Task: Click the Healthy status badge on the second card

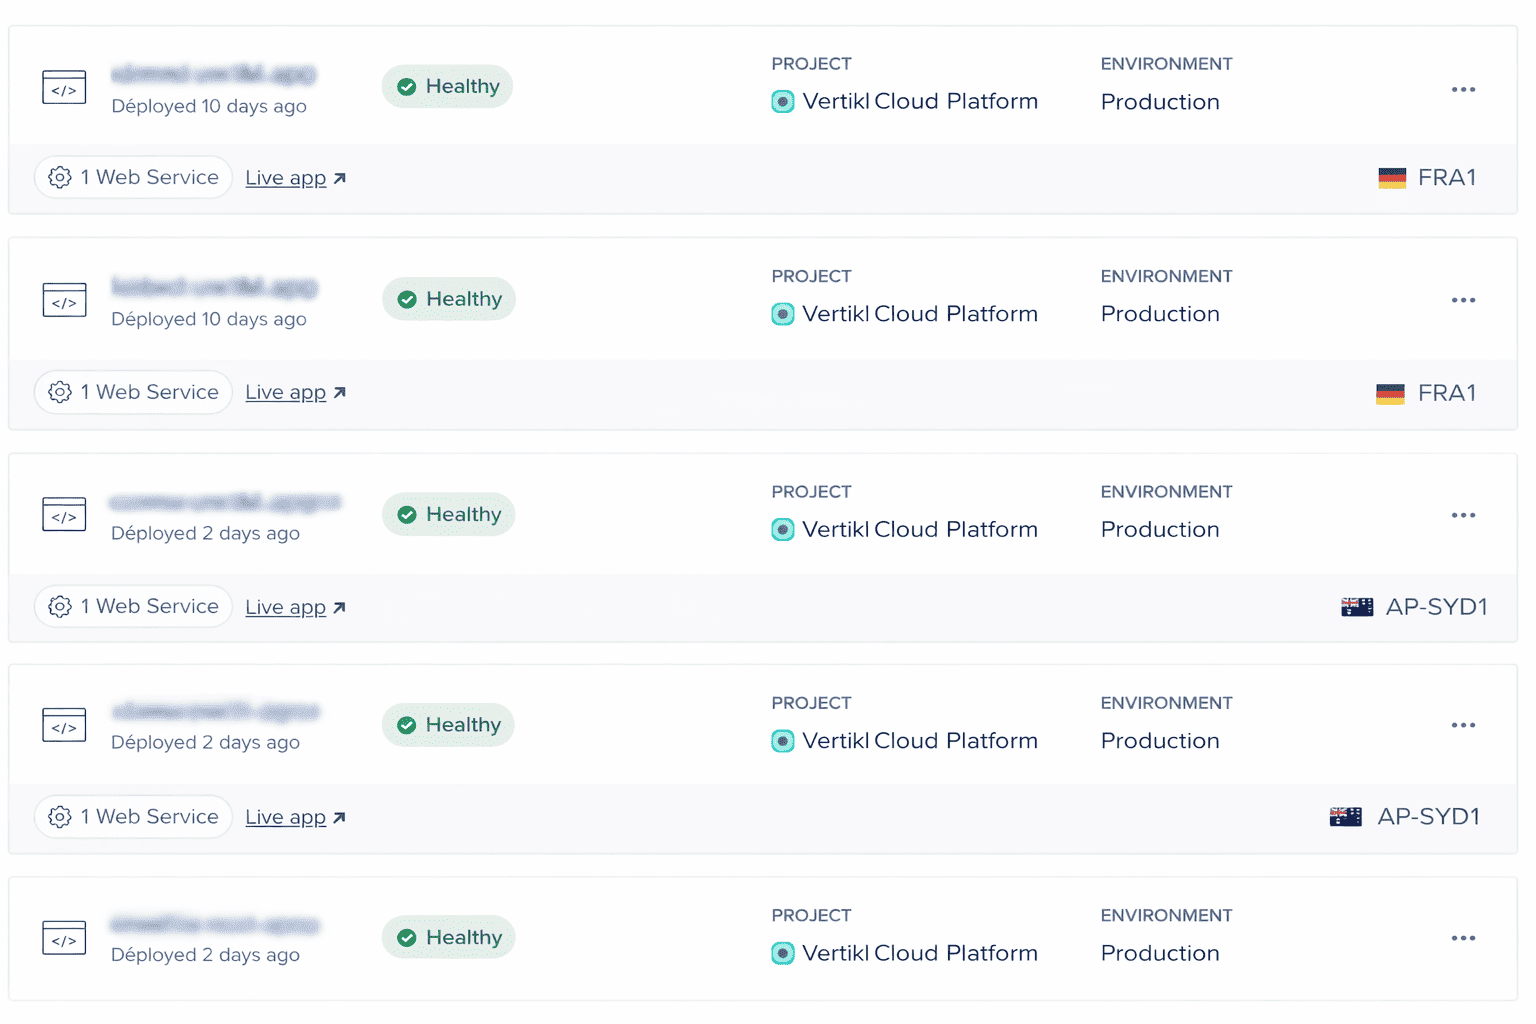Action: [x=449, y=299]
